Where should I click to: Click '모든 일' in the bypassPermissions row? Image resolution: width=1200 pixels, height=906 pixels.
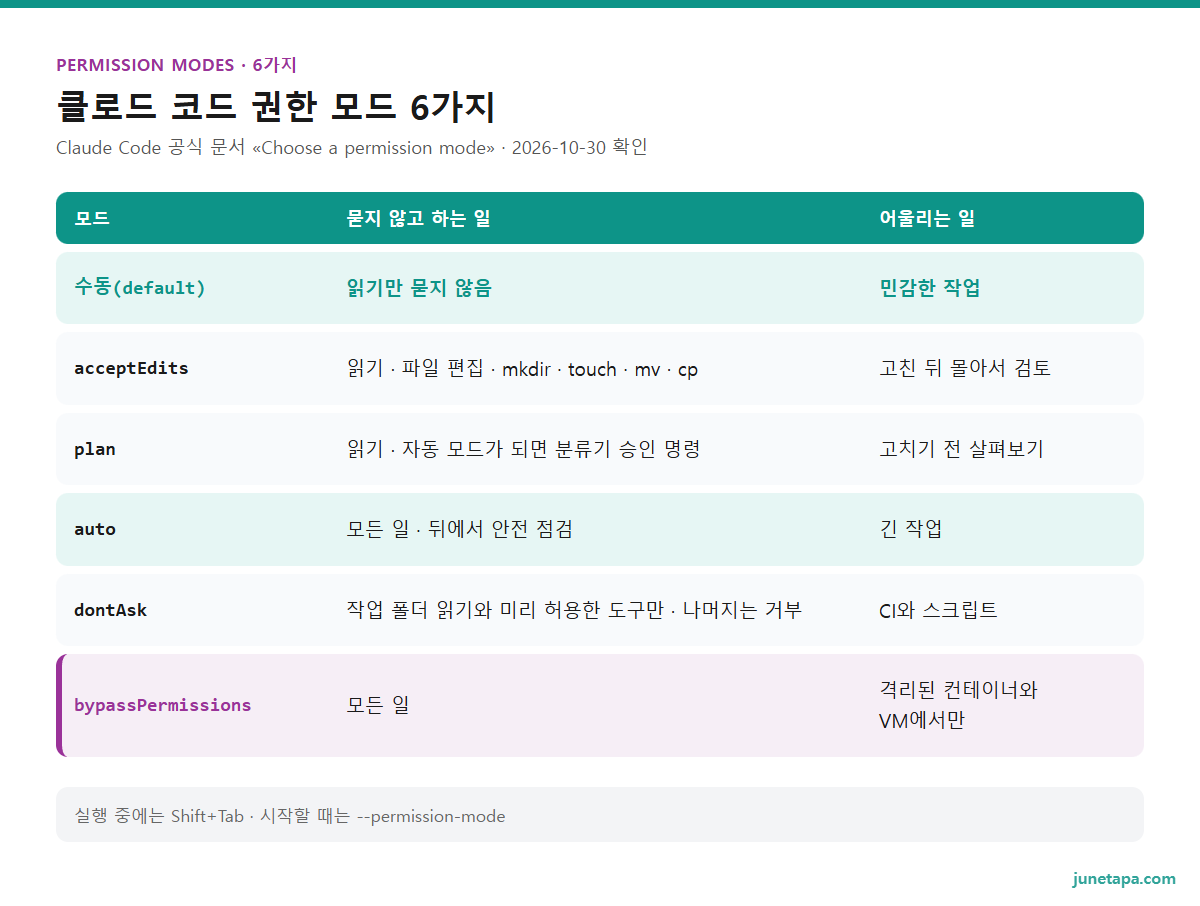click(x=378, y=705)
